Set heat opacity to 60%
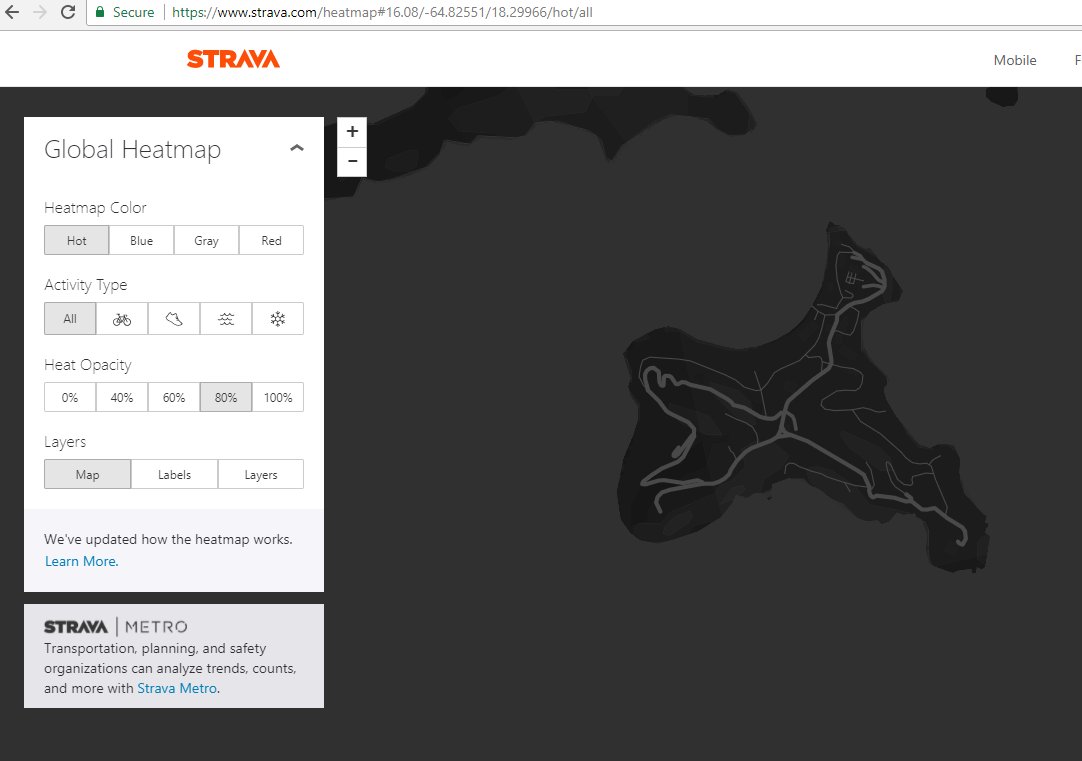The image size is (1082, 761). [174, 397]
